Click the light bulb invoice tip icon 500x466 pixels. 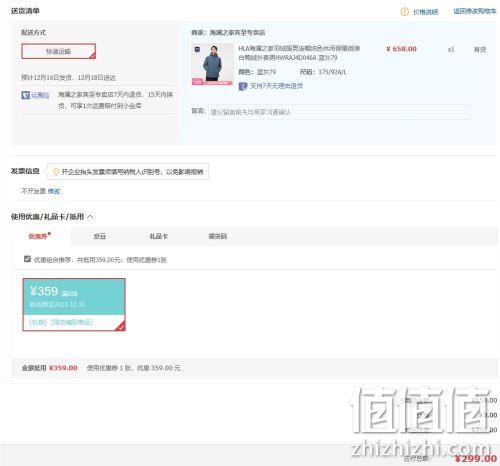click(56, 172)
